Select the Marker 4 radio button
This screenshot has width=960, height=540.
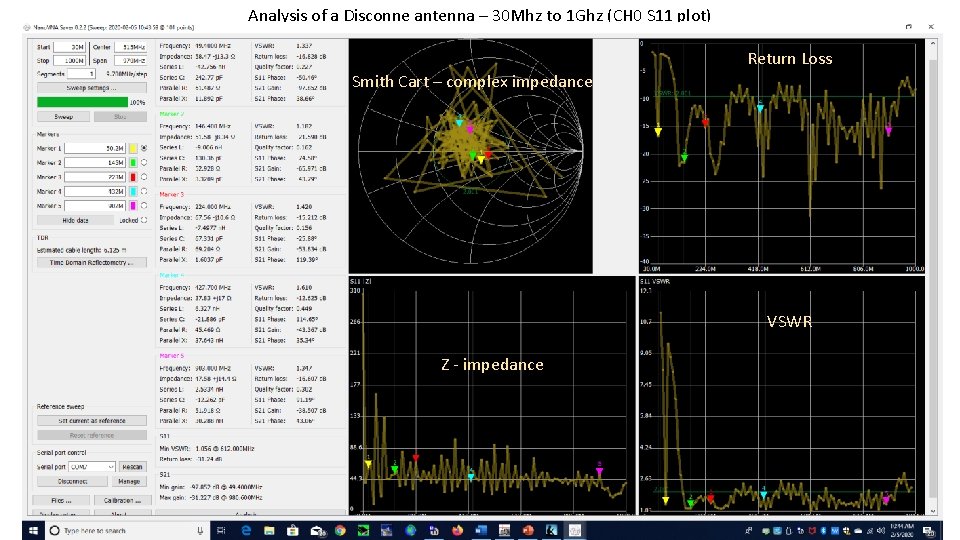[144, 191]
